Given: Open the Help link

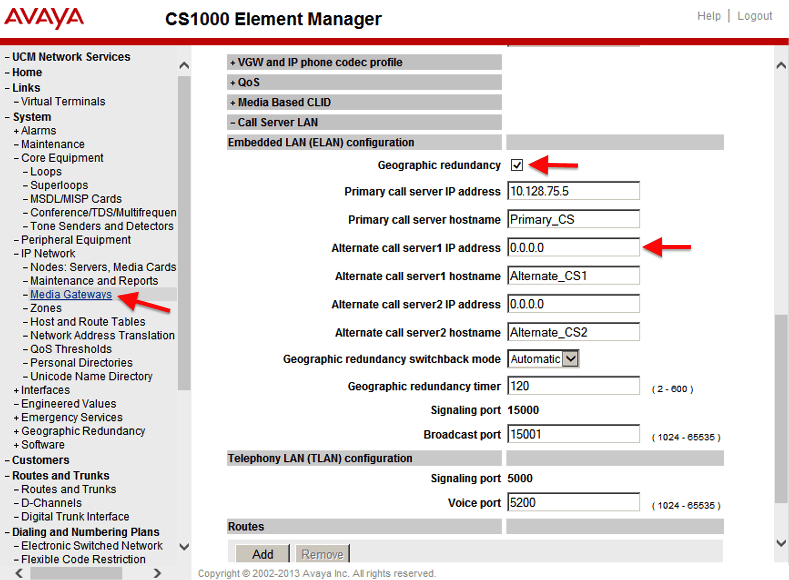Looking at the screenshot, I should 708,16.
